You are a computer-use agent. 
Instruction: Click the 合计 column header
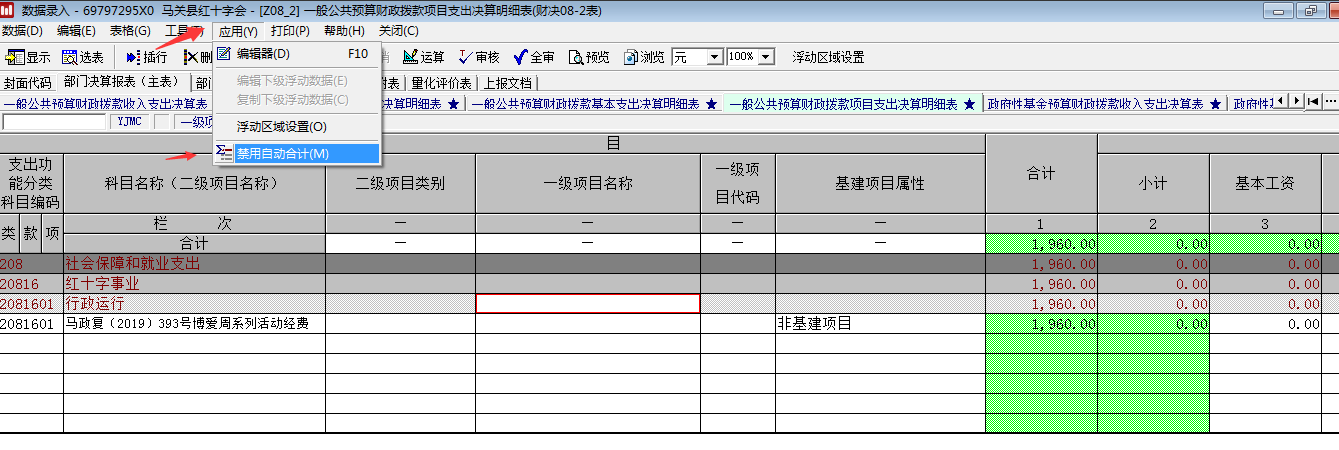1041,174
